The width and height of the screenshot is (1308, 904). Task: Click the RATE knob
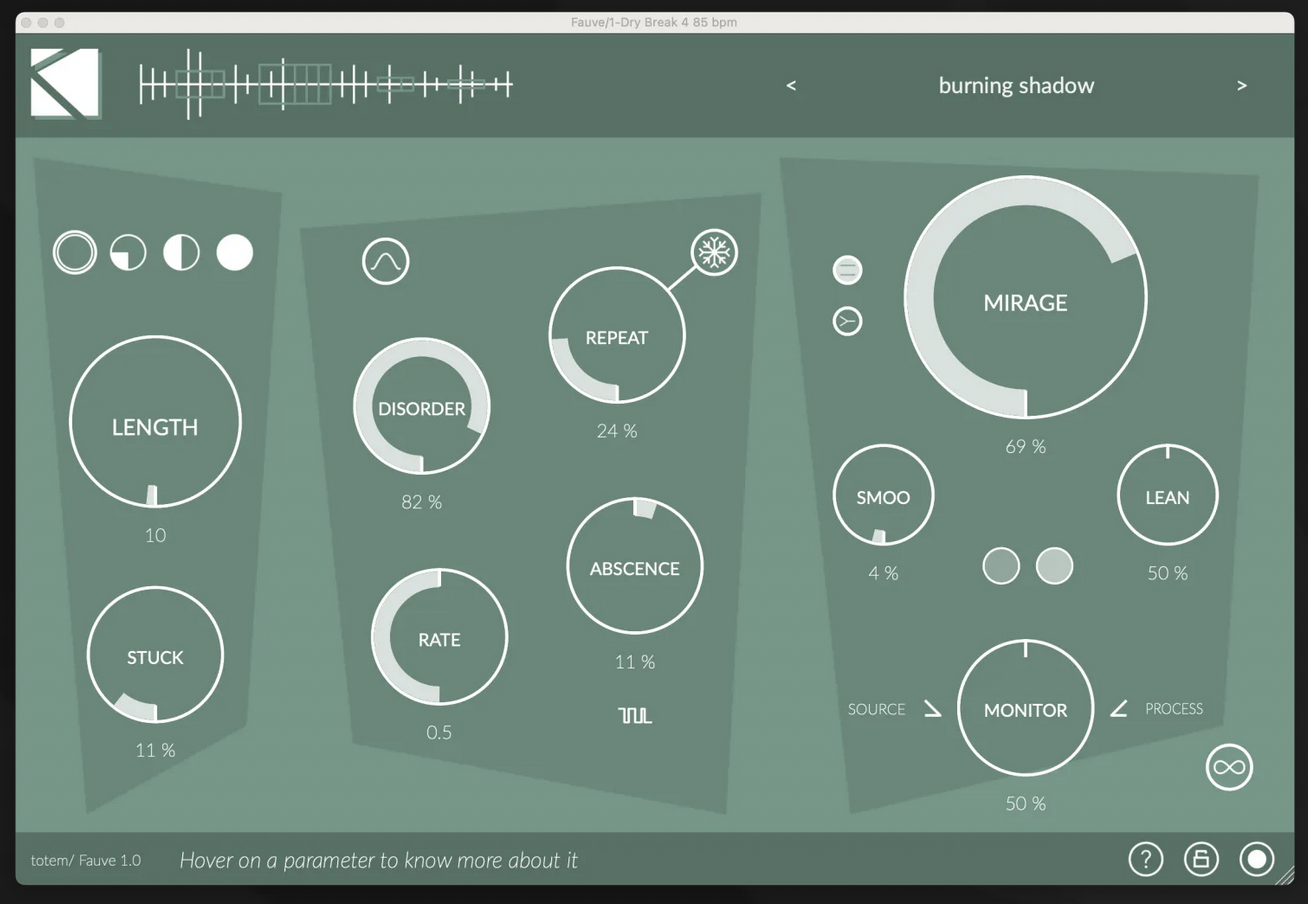click(x=439, y=637)
